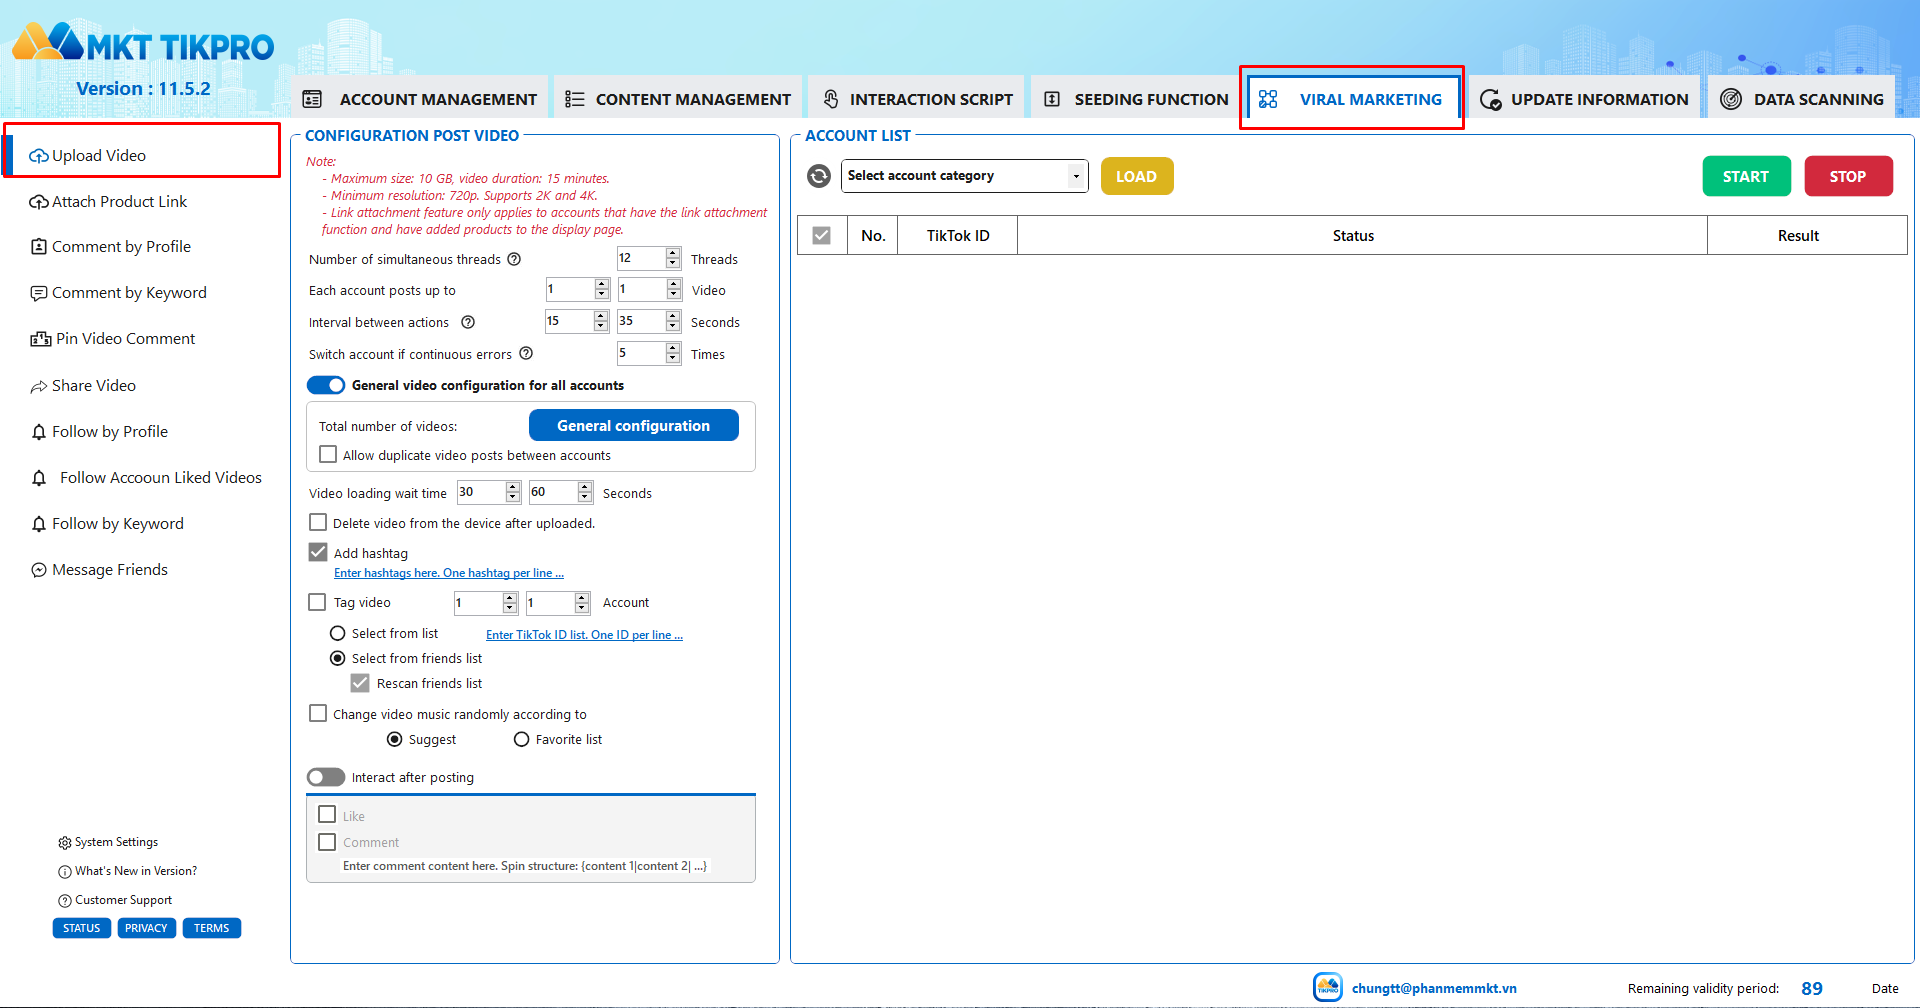
Task: Click the Enter hashtags here link
Action: [449, 573]
